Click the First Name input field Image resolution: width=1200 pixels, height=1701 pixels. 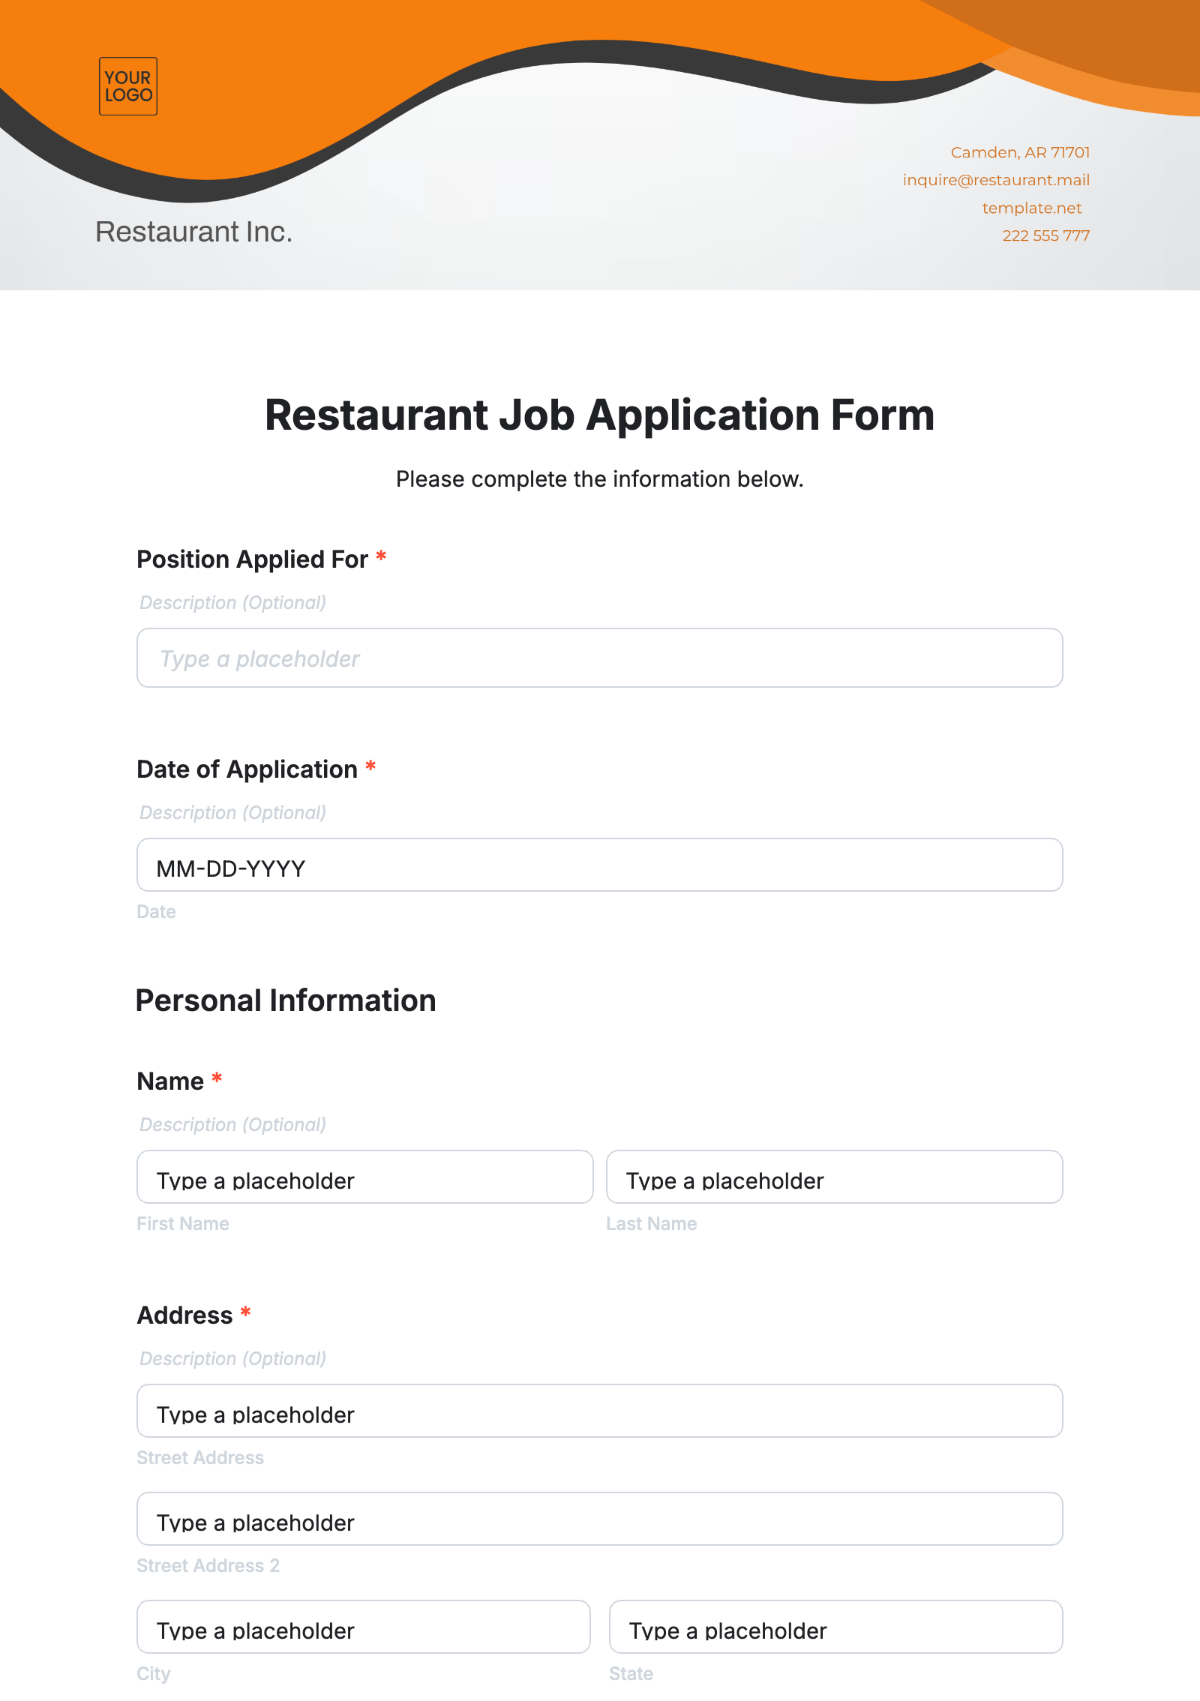(365, 1177)
